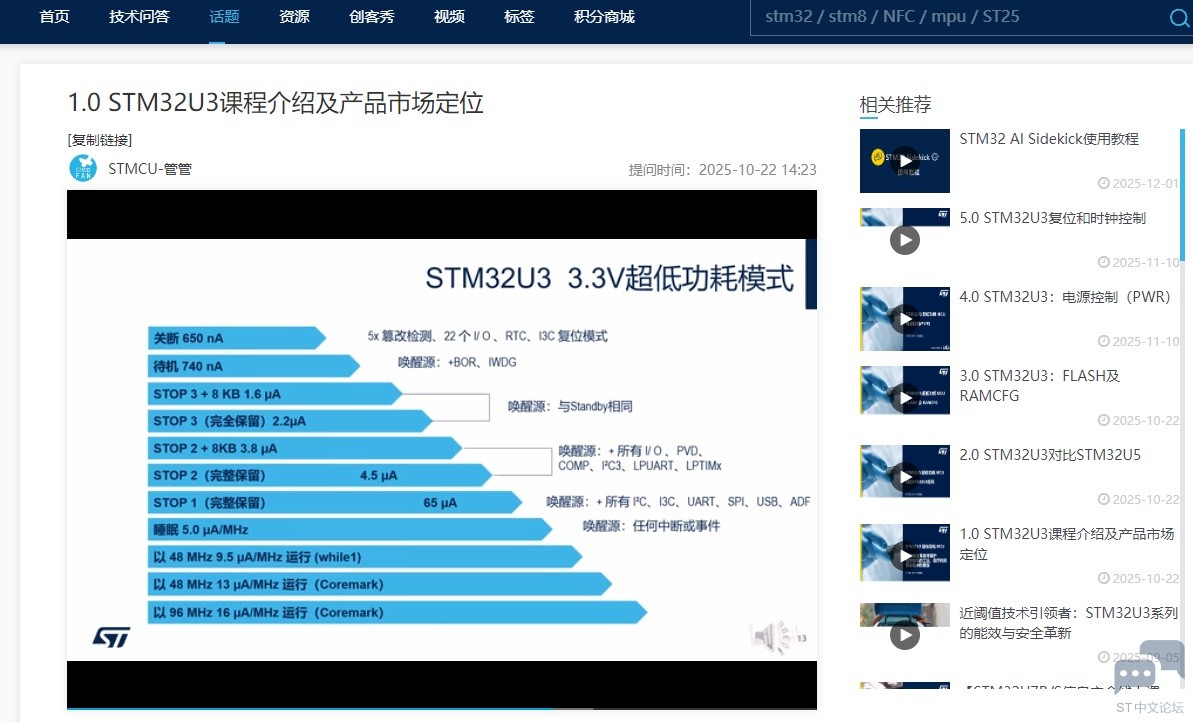Open the 创客秀 navigation item

pos(372,17)
